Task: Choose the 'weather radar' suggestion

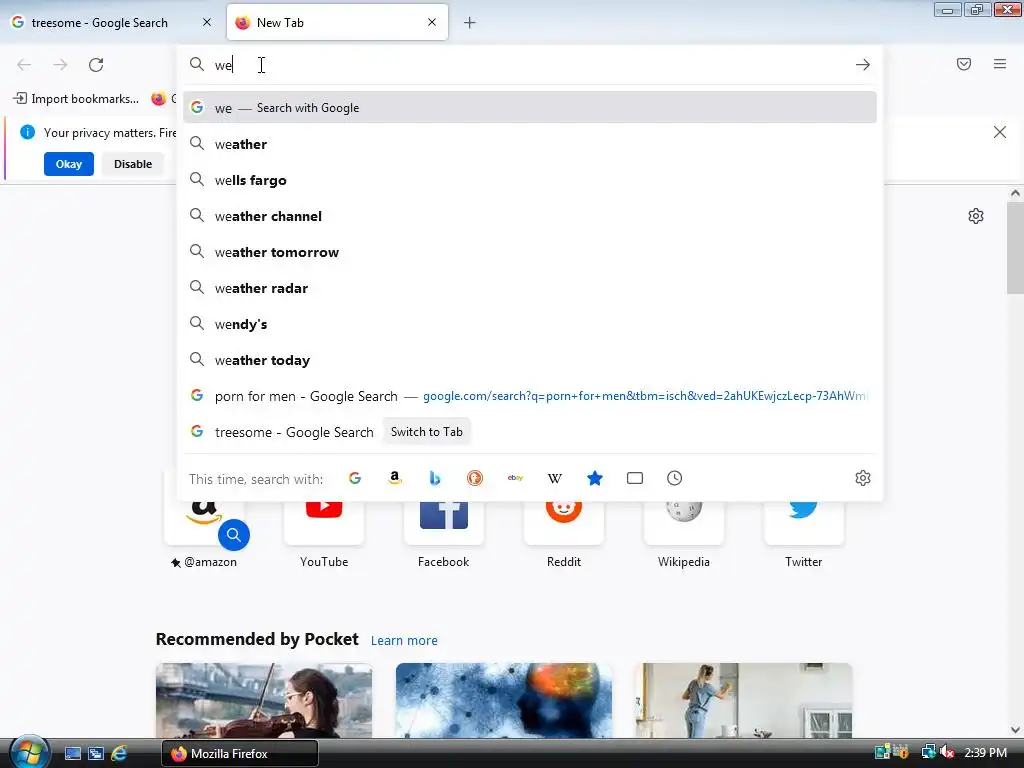Action: click(530, 287)
